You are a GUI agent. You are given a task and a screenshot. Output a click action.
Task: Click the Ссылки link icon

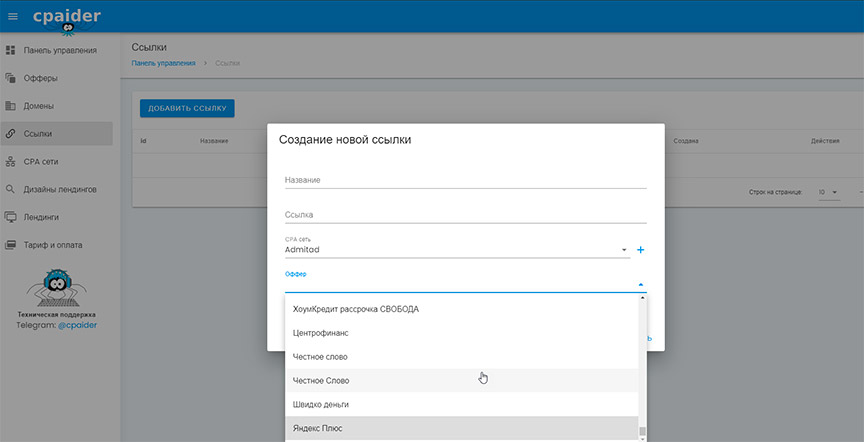click(x=10, y=133)
